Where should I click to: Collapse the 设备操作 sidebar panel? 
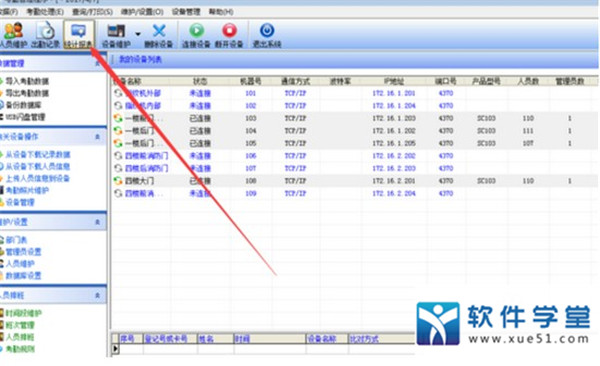click(x=98, y=137)
